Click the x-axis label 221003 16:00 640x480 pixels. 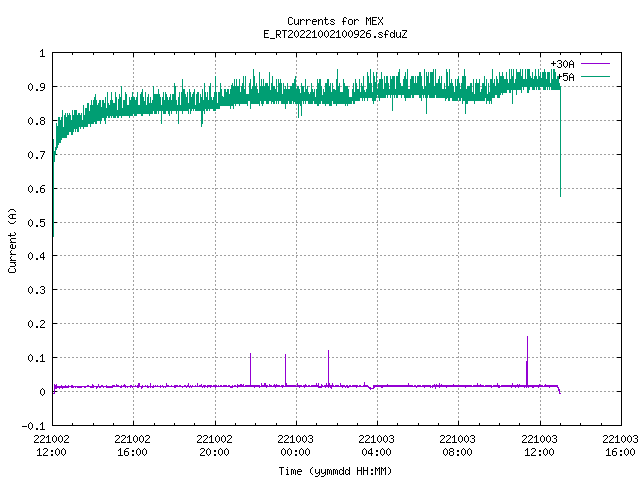[x=620, y=445]
